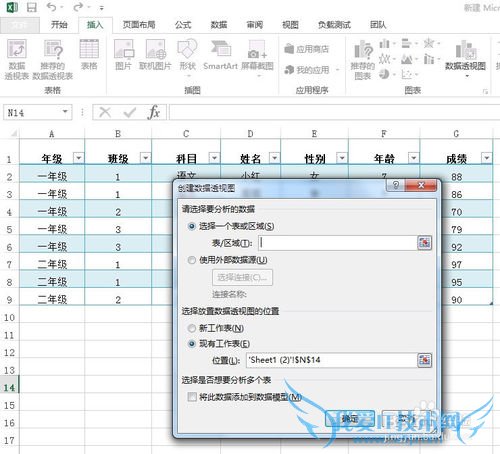Redo the last action
500x454 pixels.
(78, 7)
